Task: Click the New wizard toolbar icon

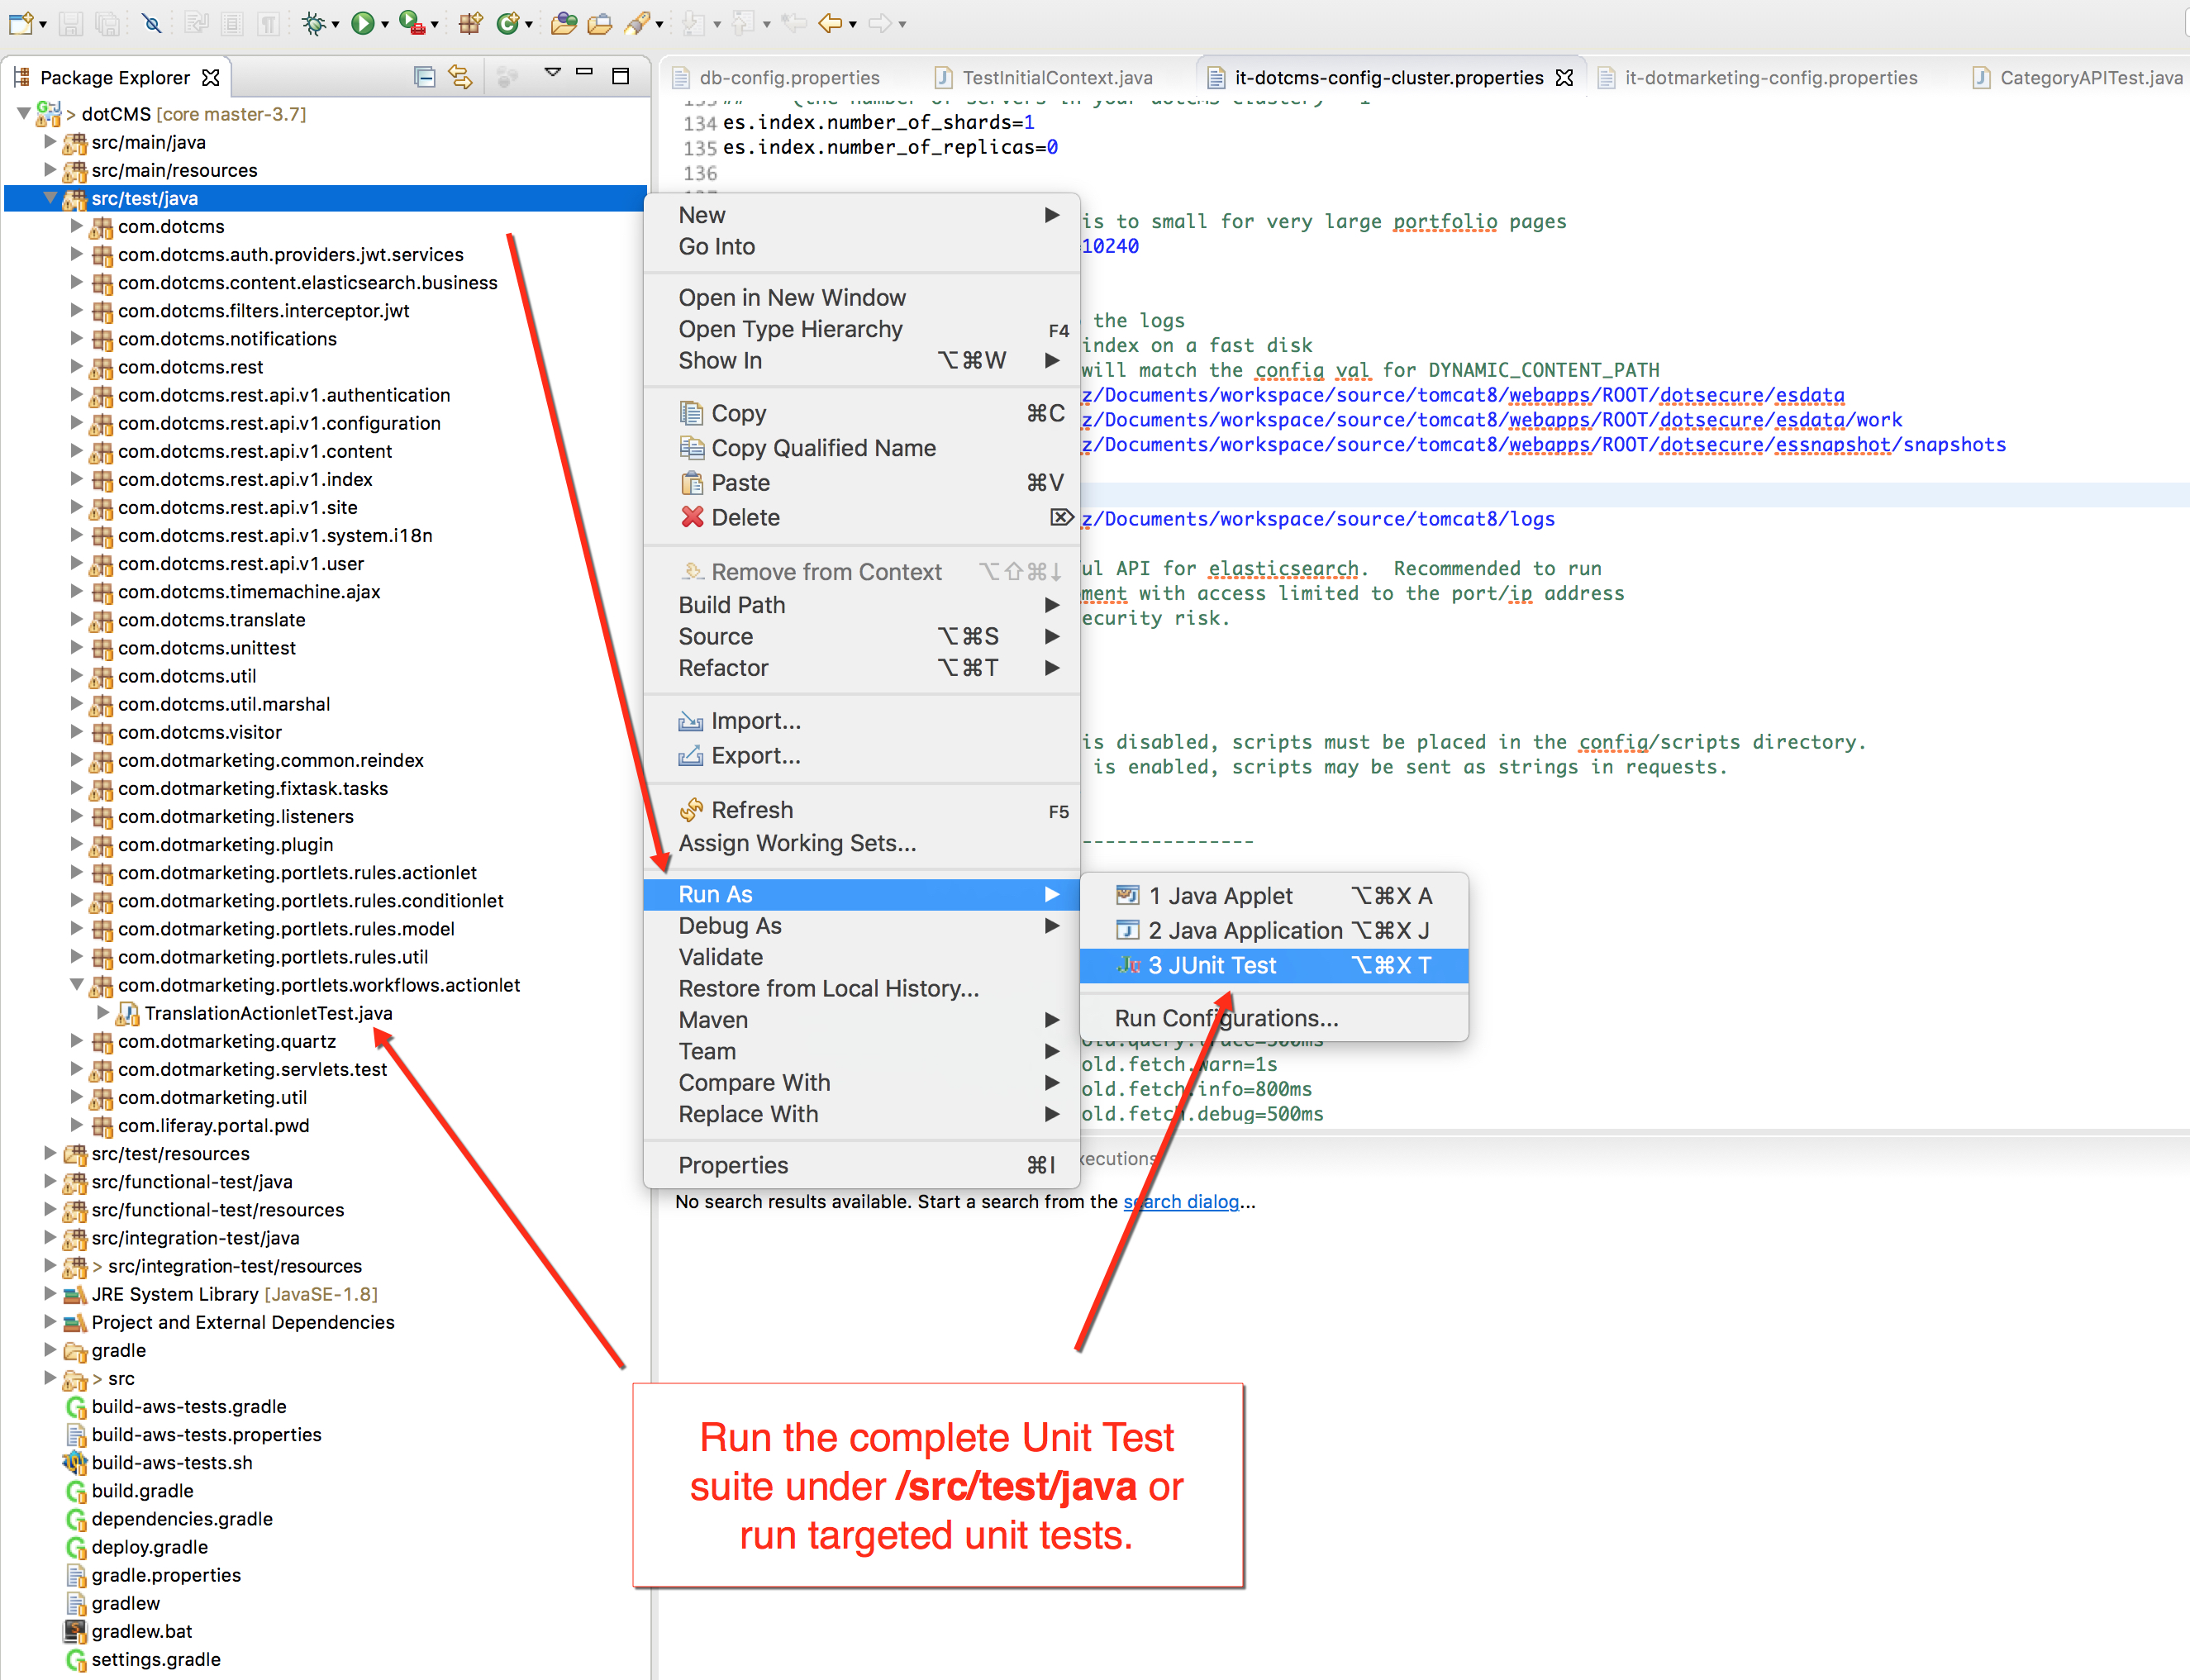Action: [21, 22]
